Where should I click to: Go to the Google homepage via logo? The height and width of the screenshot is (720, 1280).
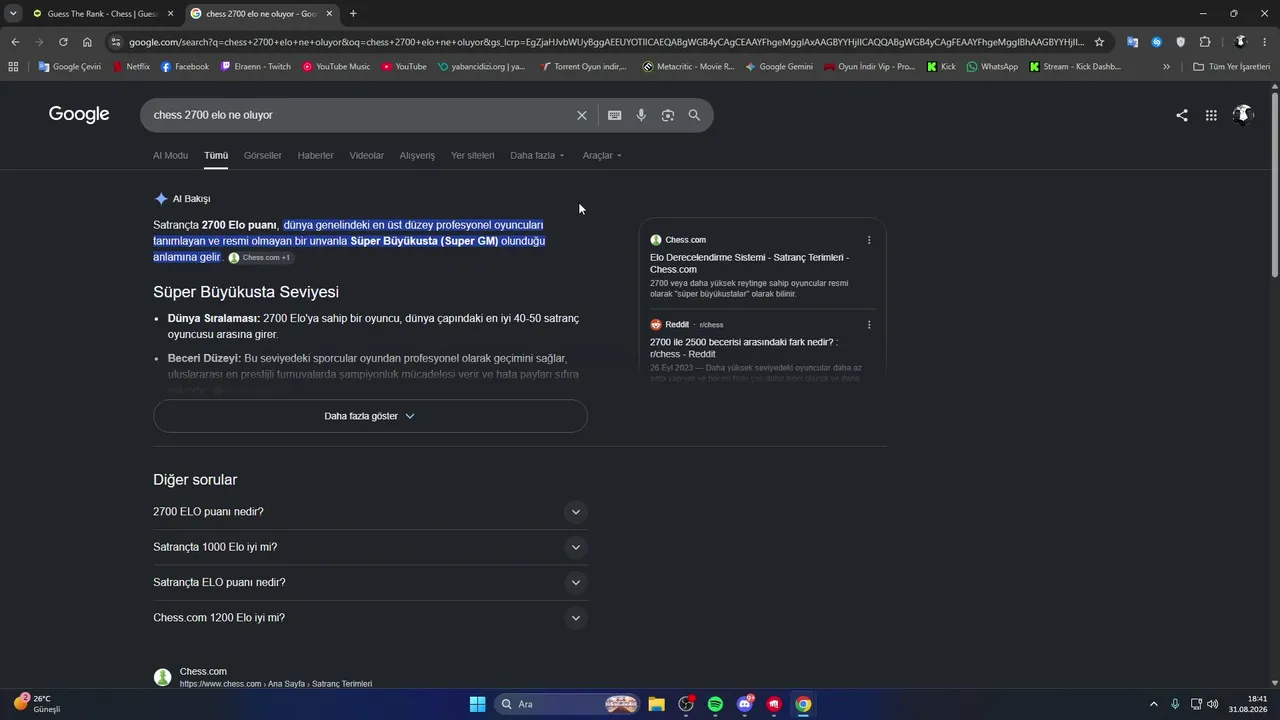tap(79, 114)
